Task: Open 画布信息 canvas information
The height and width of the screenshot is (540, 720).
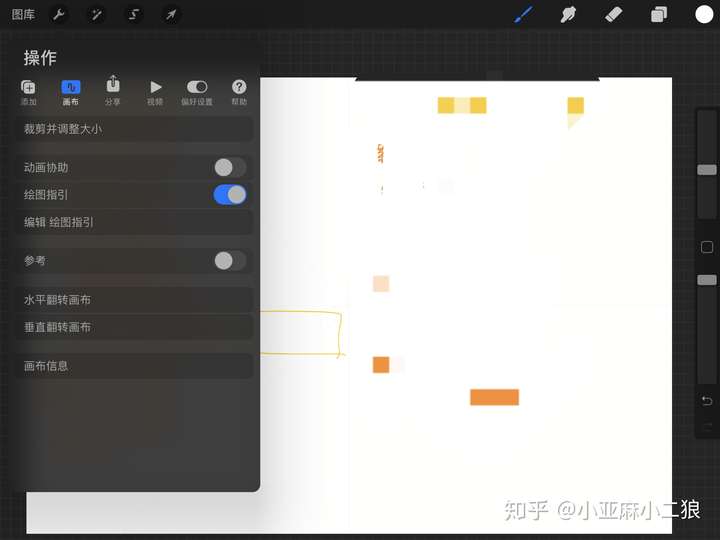Action: 134,366
